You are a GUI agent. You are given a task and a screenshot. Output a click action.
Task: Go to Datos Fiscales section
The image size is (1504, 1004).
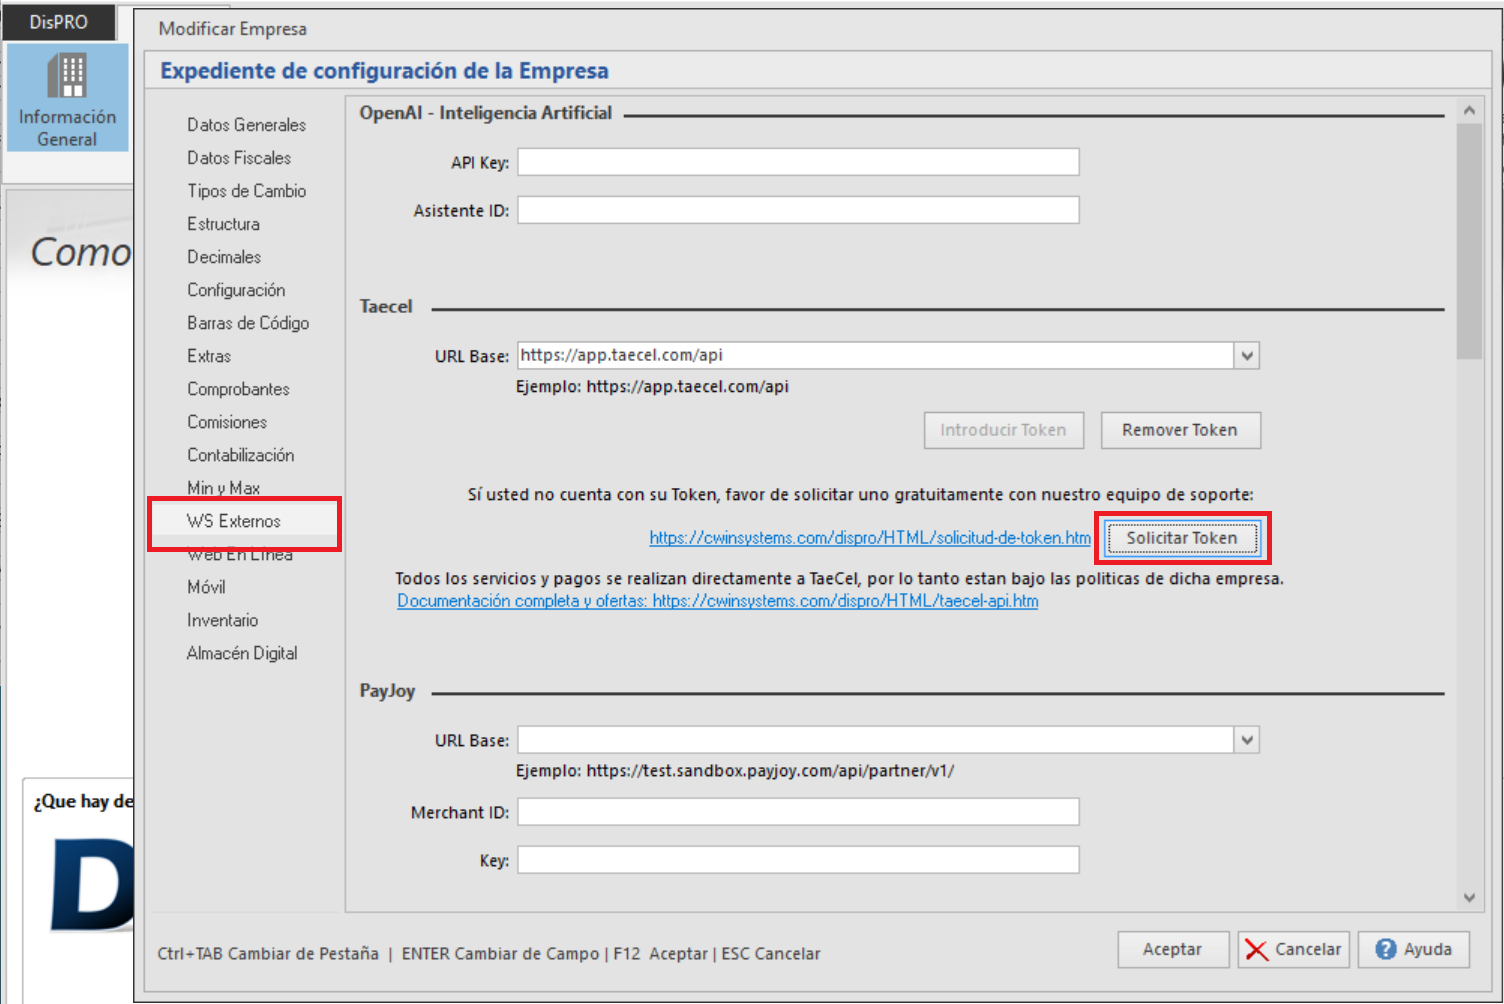coord(239,158)
